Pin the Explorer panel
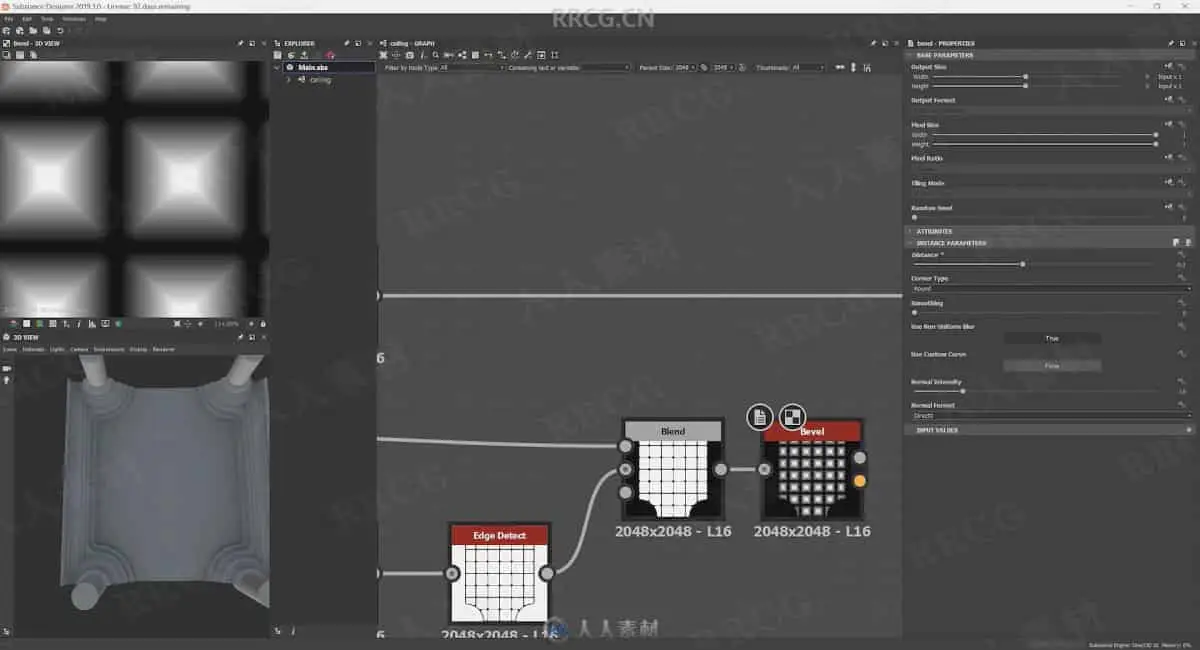1200x650 pixels. [347, 43]
